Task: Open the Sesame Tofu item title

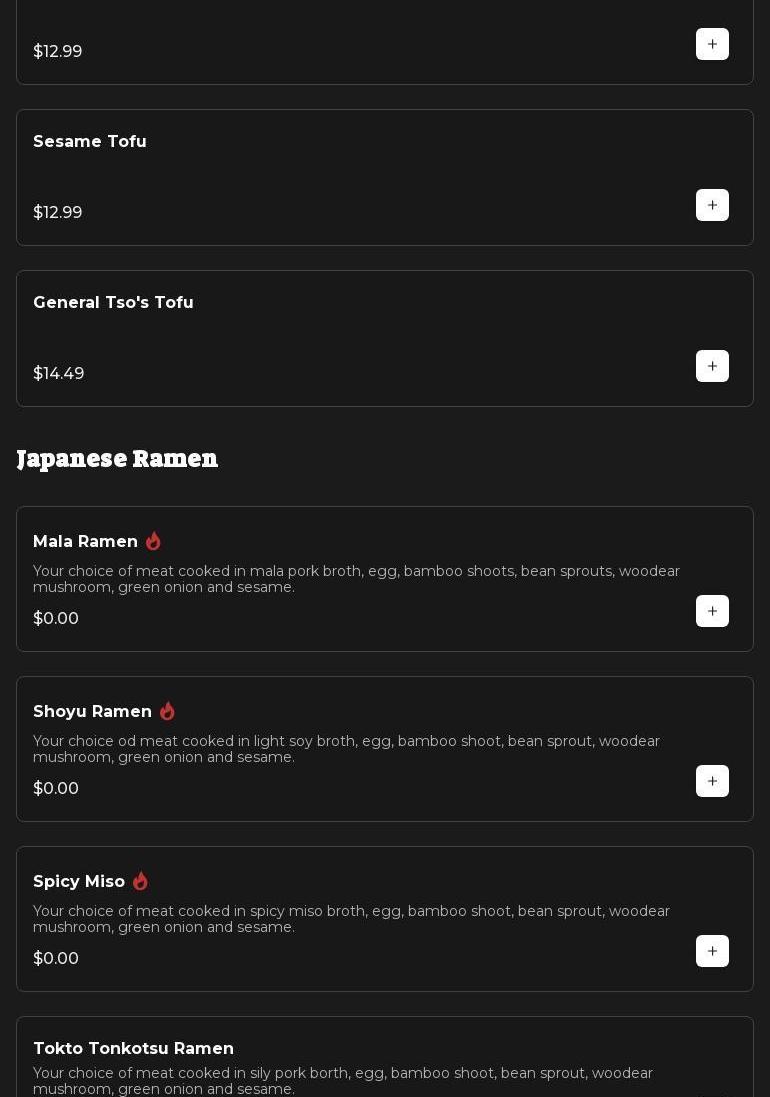Action: [90, 142]
